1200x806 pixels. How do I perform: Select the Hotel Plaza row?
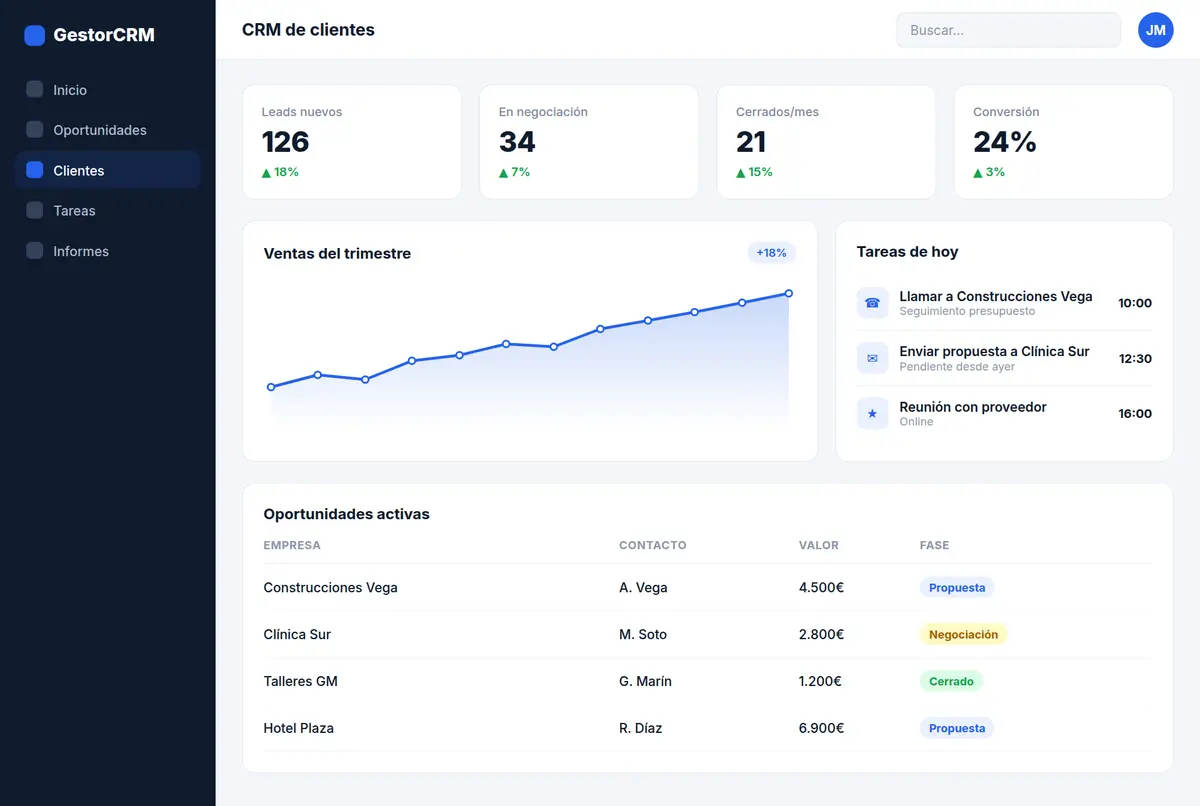(x=707, y=728)
